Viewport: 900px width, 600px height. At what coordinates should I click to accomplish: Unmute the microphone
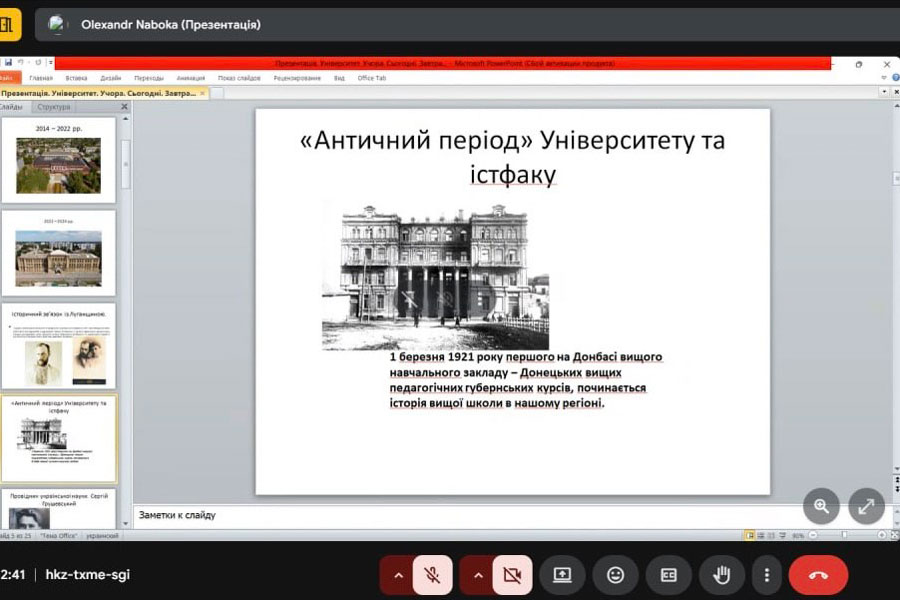pos(432,575)
